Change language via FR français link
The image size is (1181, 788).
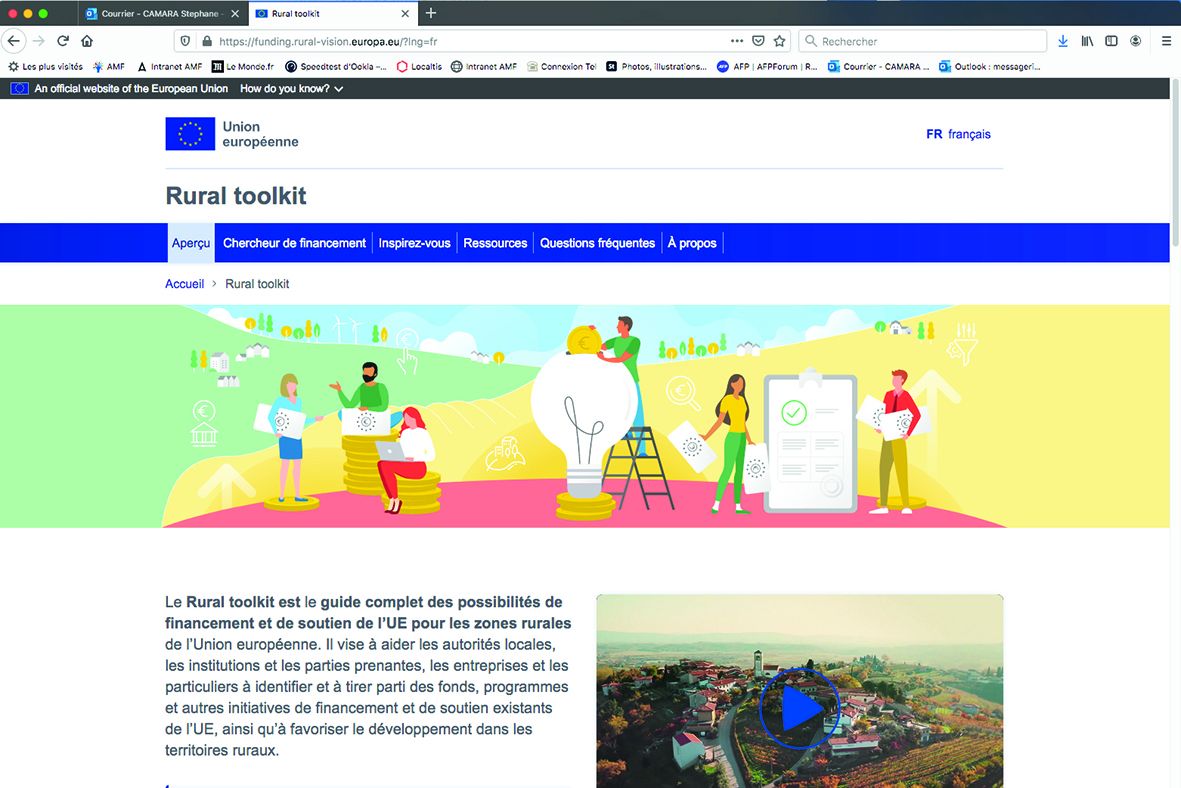[958, 134]
